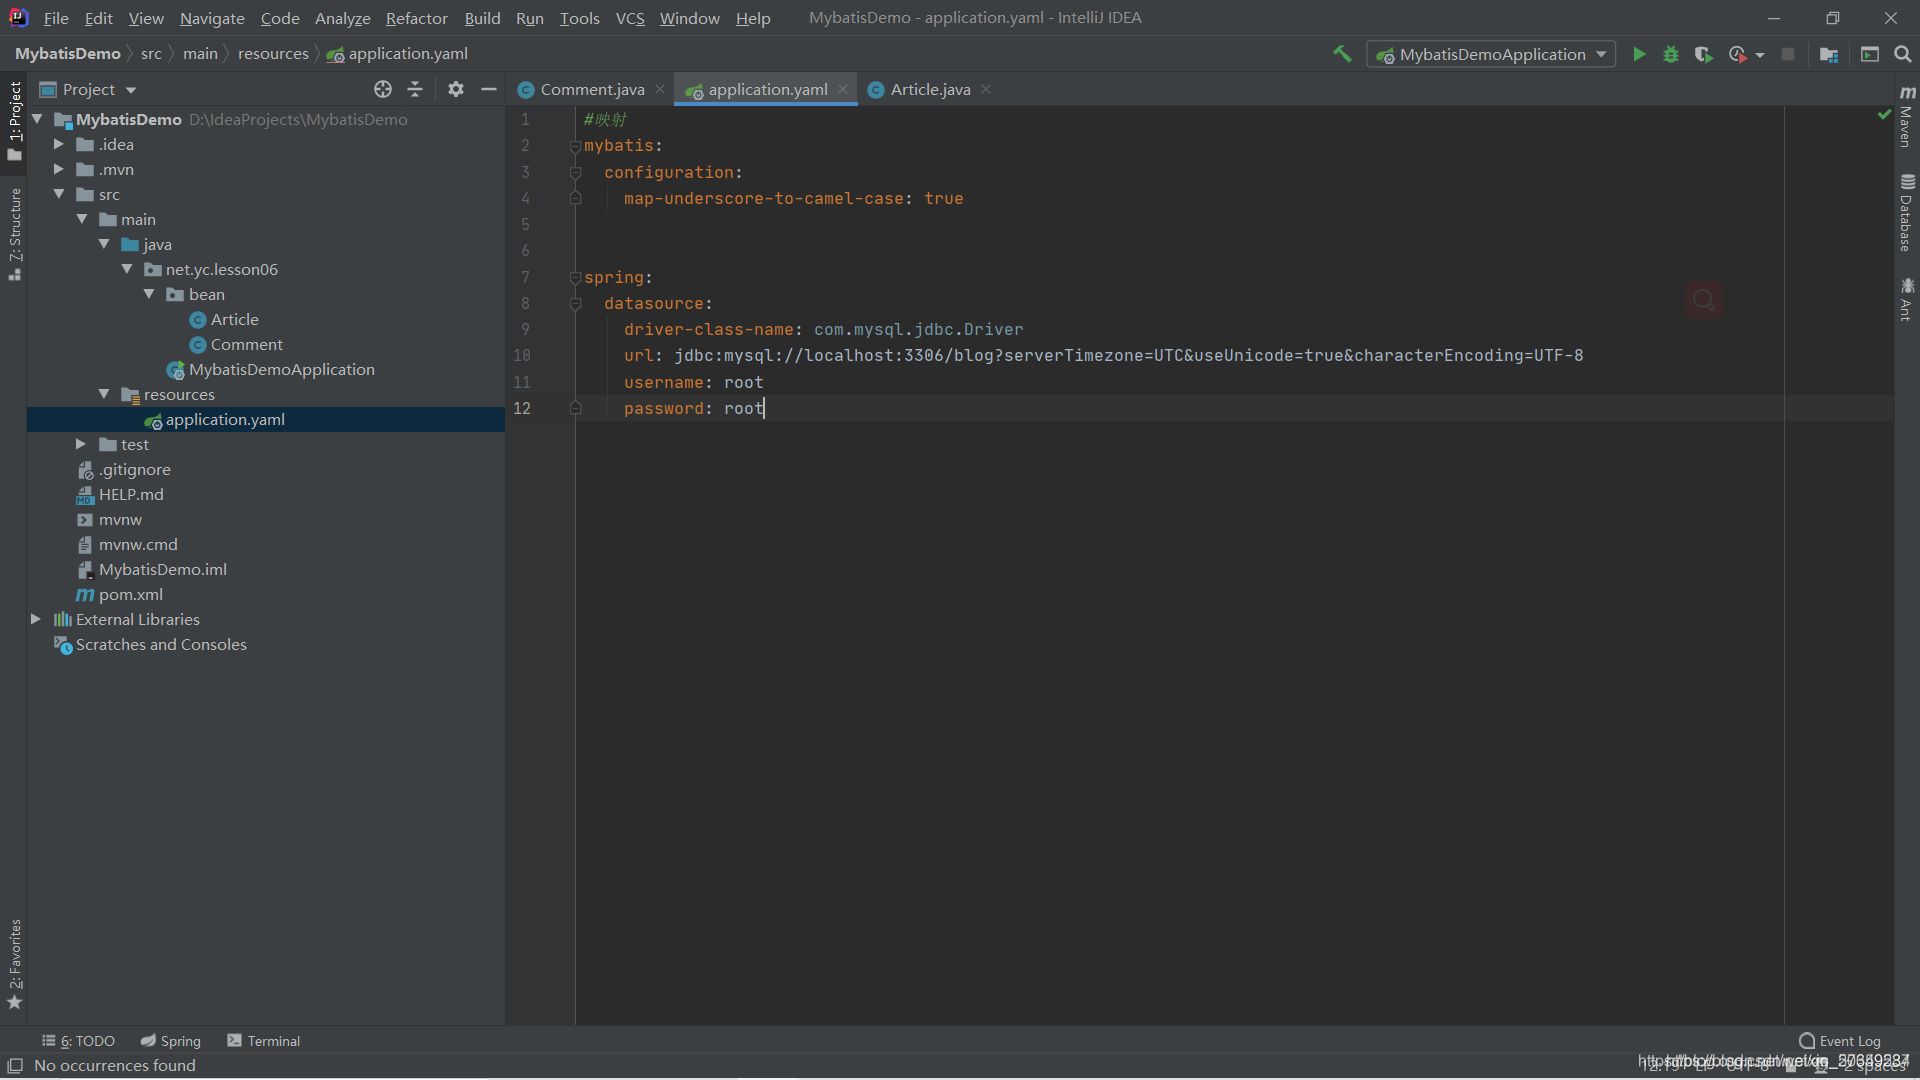Click the MybatisDemoApplication class in project tree
1920x1080 pixels.
(281, 369)
